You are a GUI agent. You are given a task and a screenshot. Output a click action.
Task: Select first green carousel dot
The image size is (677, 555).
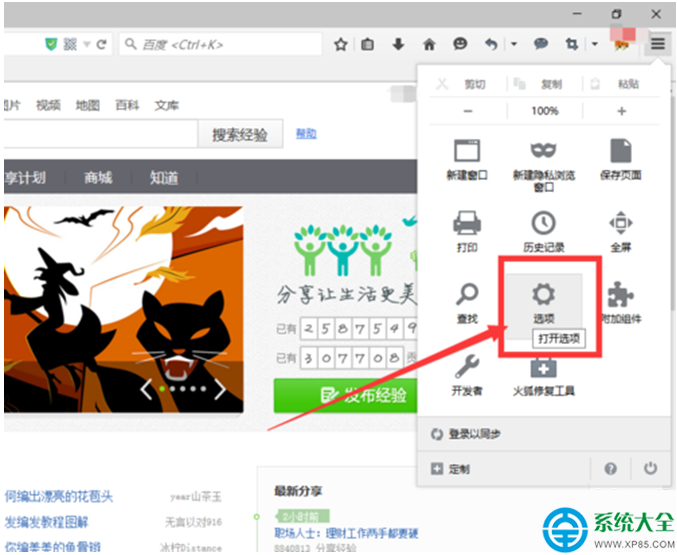coord(162,389)
